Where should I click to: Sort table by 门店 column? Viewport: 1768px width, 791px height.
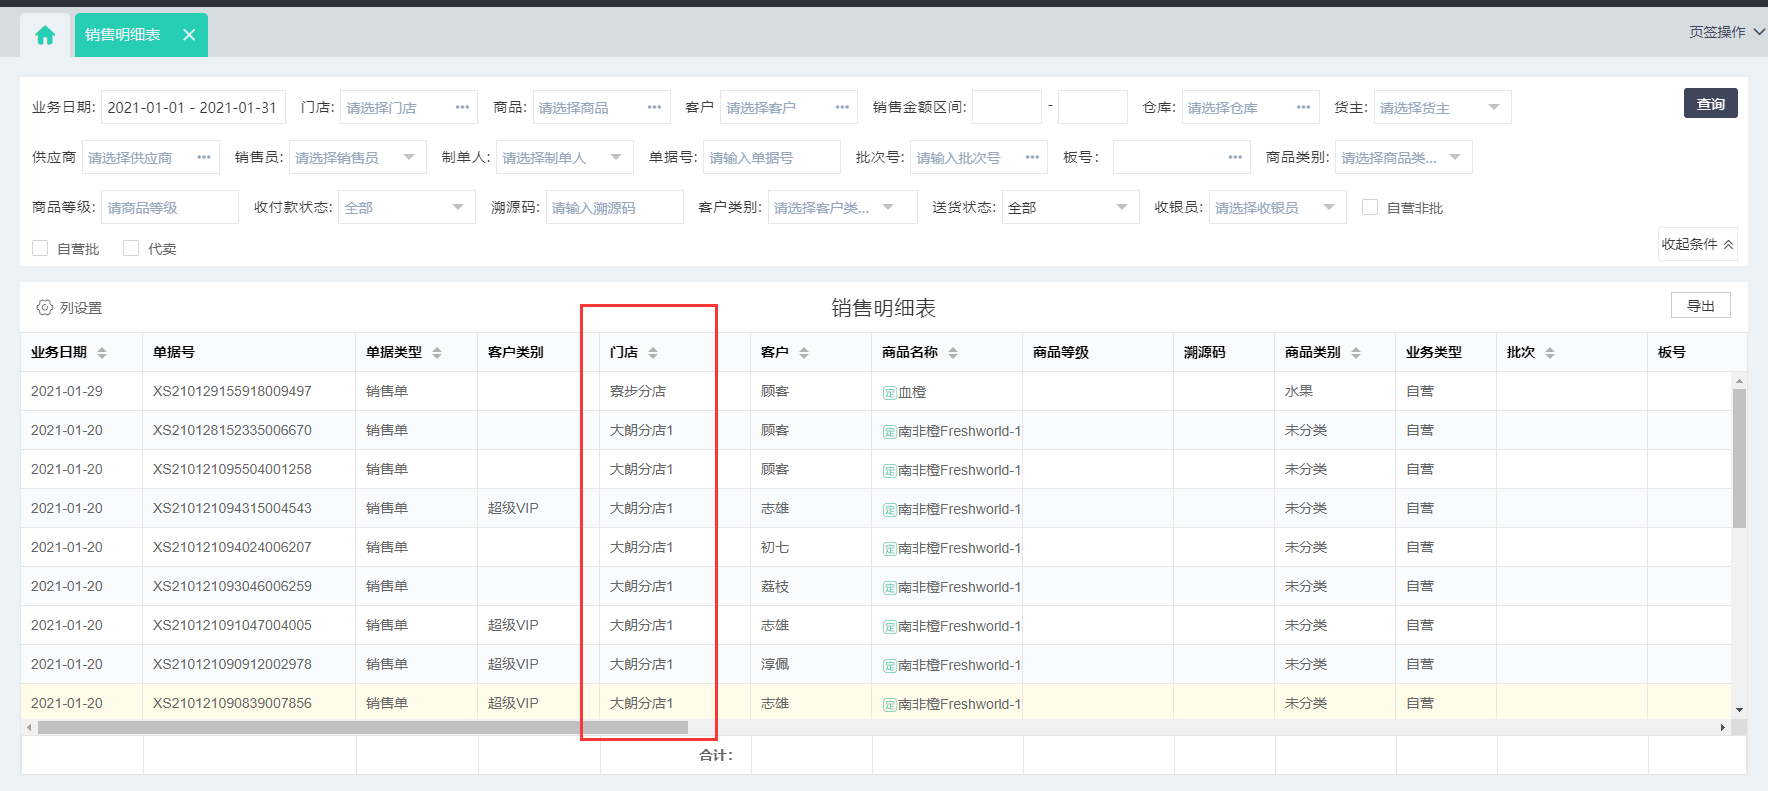tap(653, 353)
